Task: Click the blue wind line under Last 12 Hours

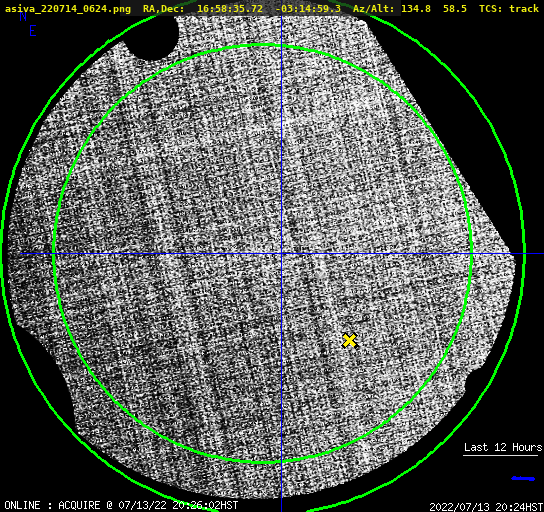Action: click(x=523, y=479)
